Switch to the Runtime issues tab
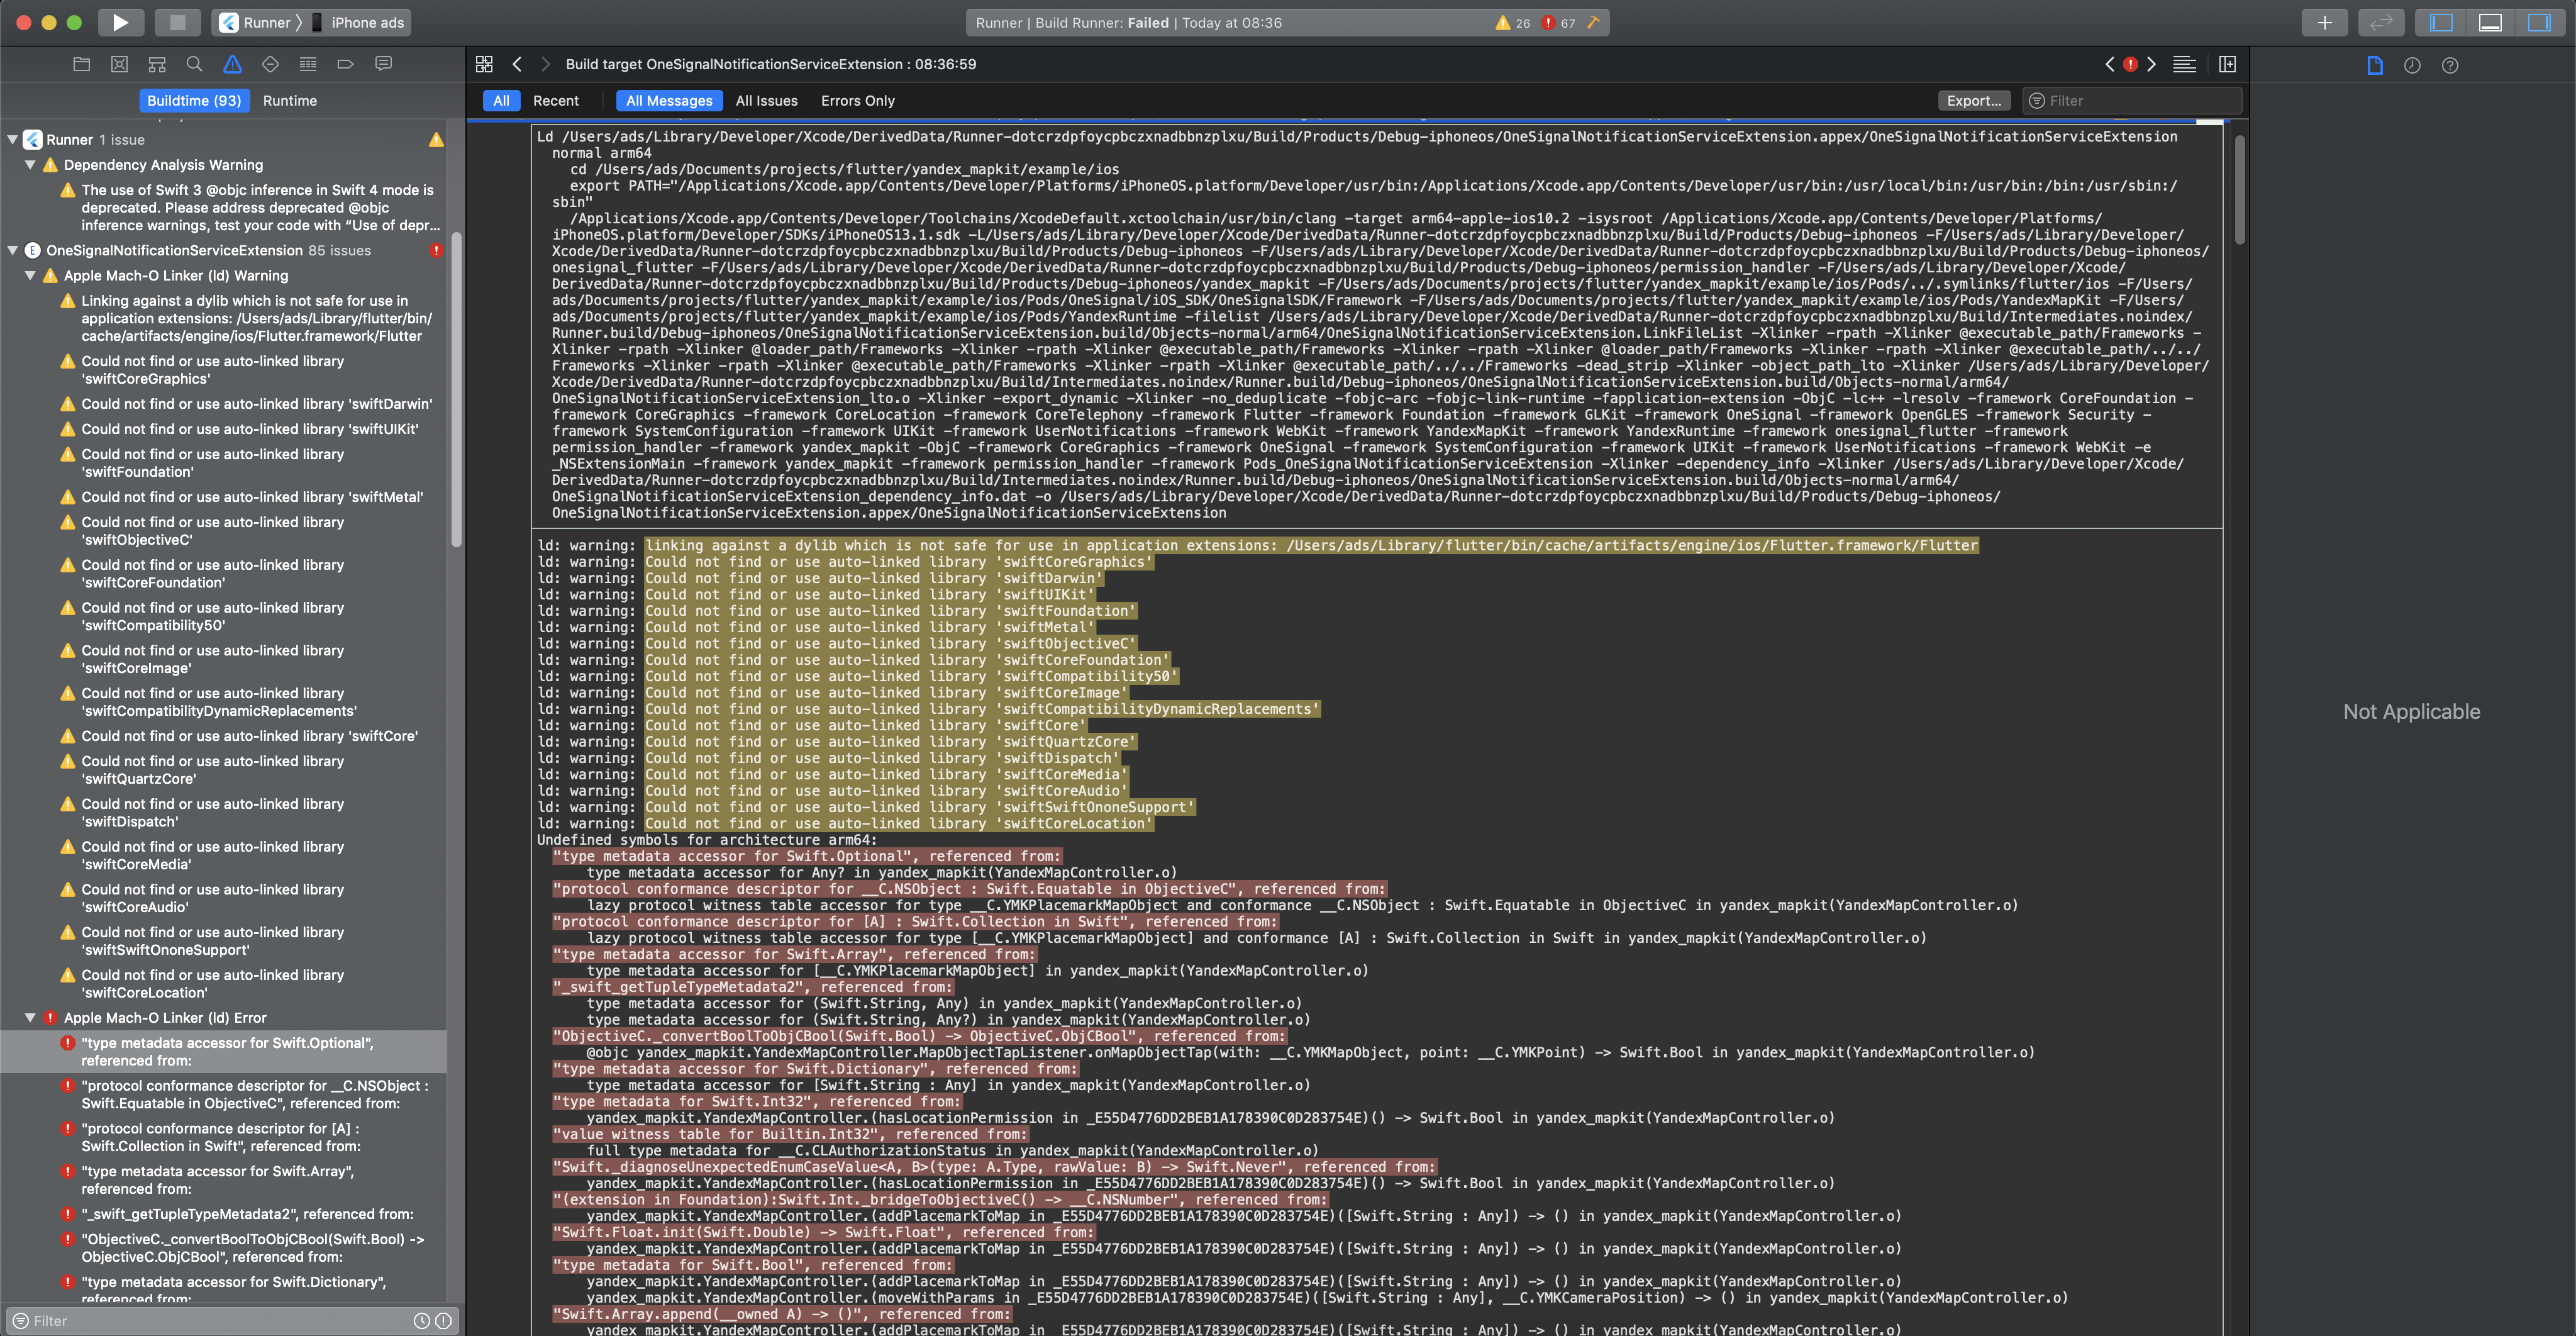Screen dimensions: 2576x1336 point(289,101)
